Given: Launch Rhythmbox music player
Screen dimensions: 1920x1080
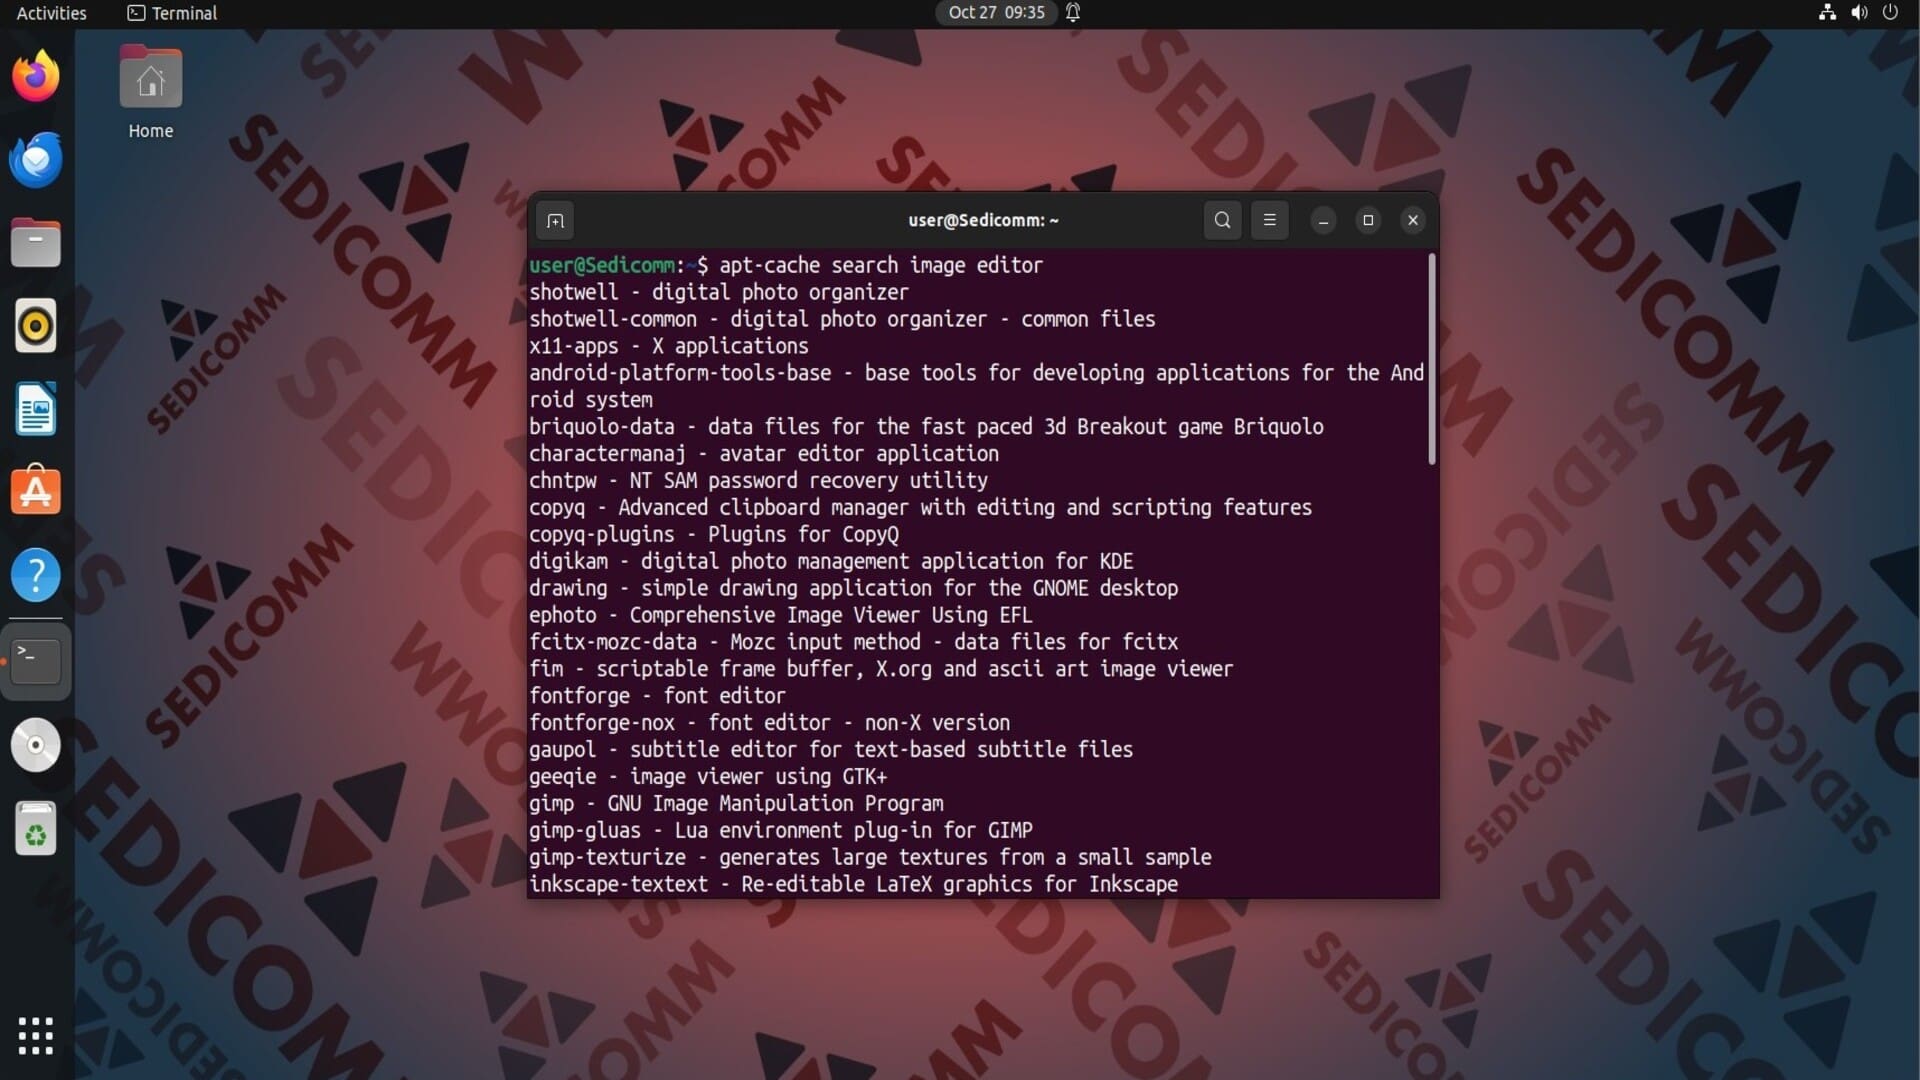Looking at the screenshot, I should pos(36,326).
